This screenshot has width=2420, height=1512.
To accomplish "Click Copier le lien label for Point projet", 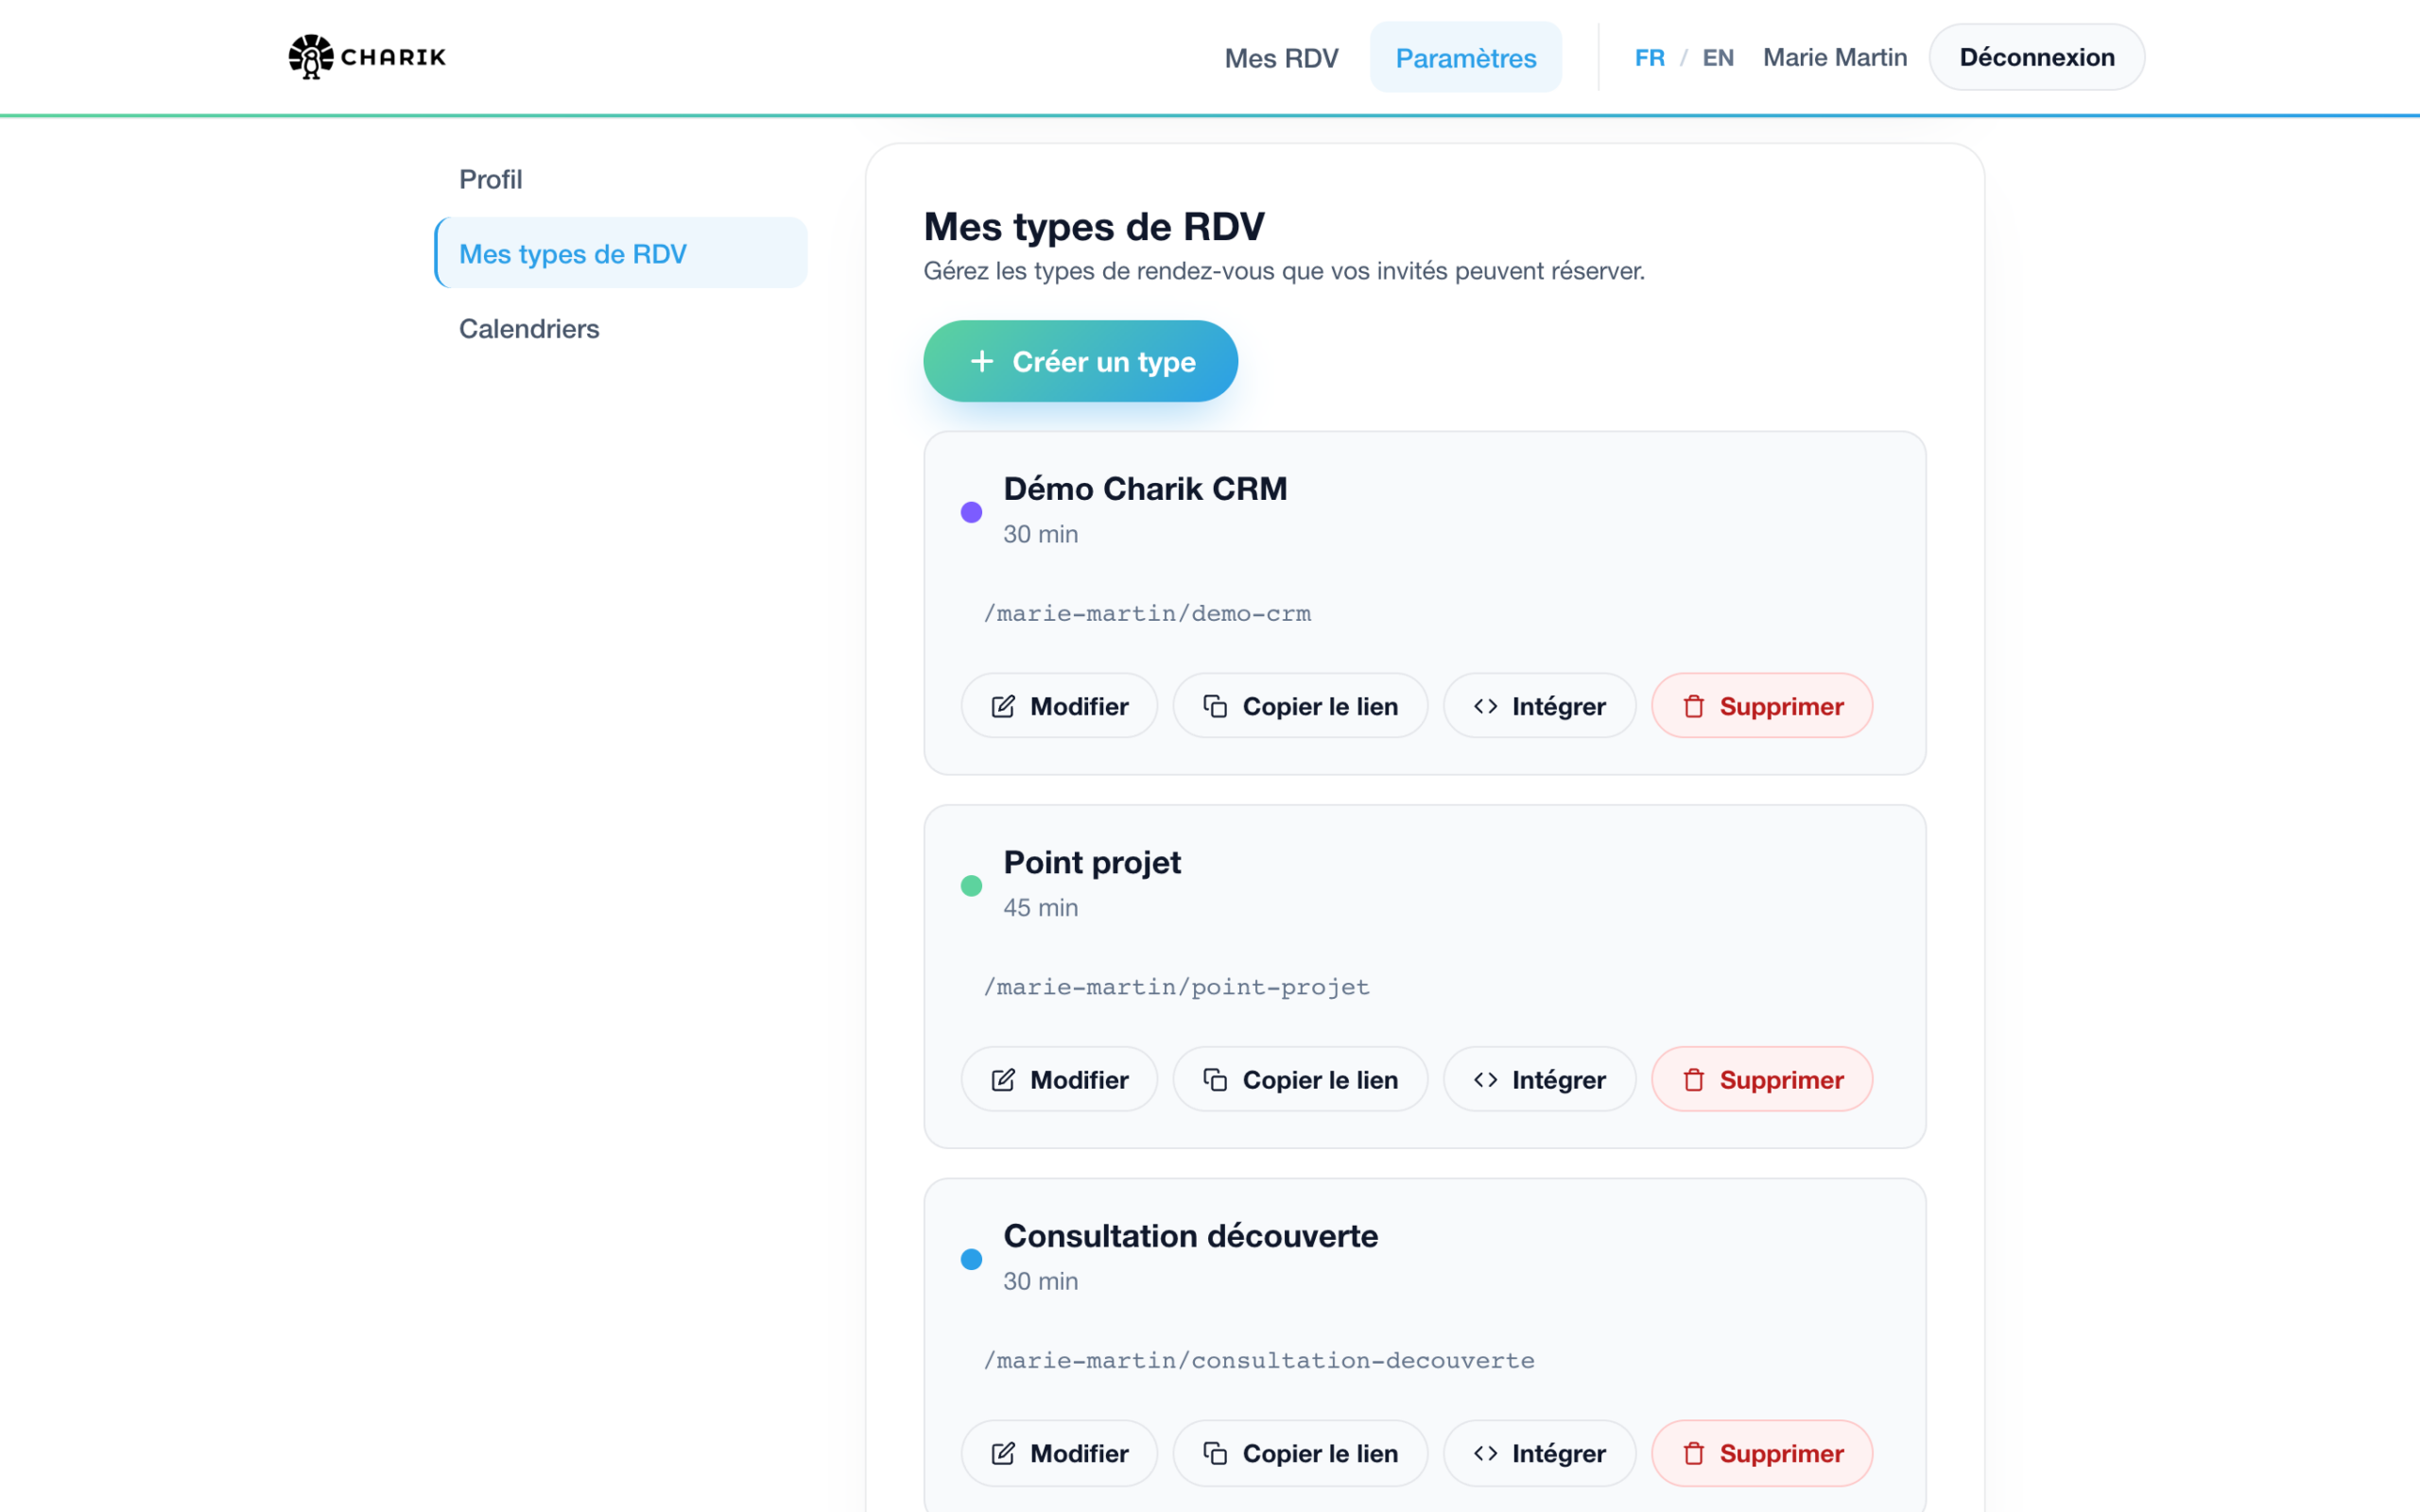I will click(1320, 1080).
